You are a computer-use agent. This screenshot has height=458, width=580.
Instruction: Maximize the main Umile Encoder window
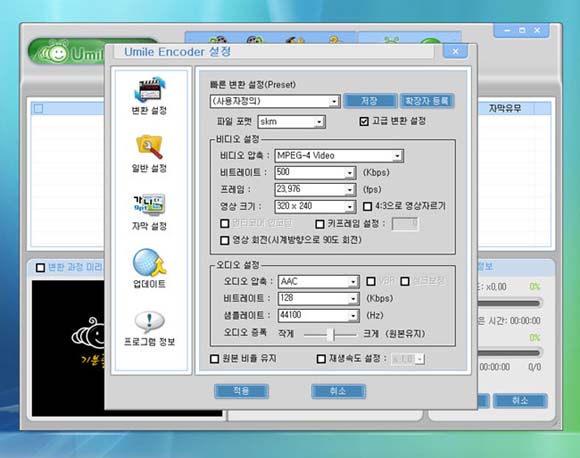522,30
